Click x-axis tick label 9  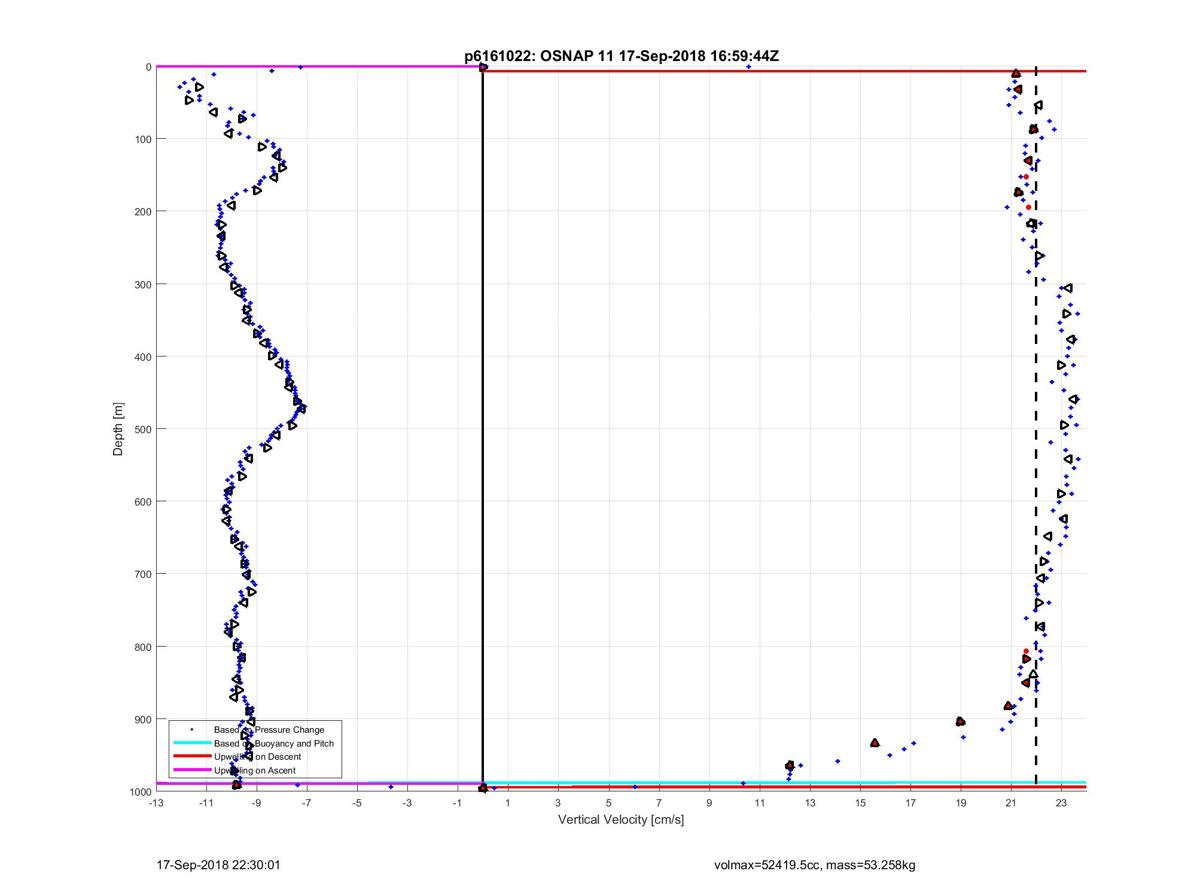pos(709,803)
